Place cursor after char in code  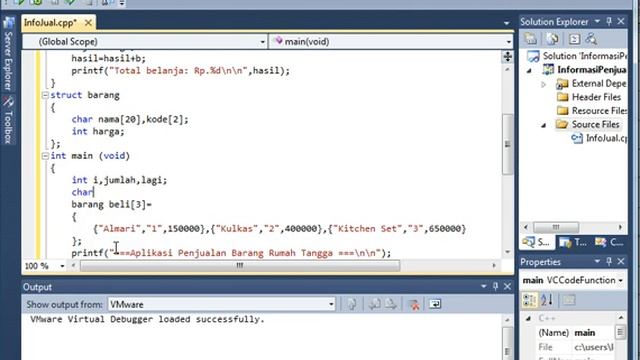point(93,192)
